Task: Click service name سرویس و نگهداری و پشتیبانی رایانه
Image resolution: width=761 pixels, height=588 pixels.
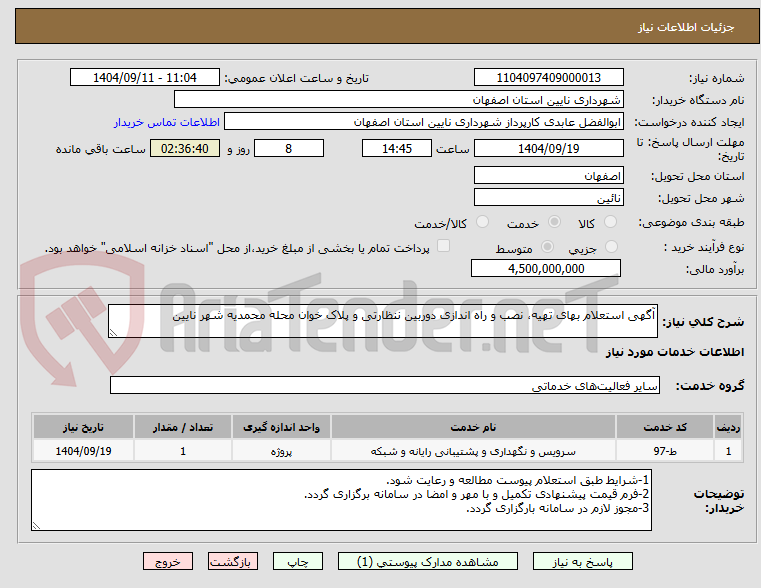Action: (473, 451)
